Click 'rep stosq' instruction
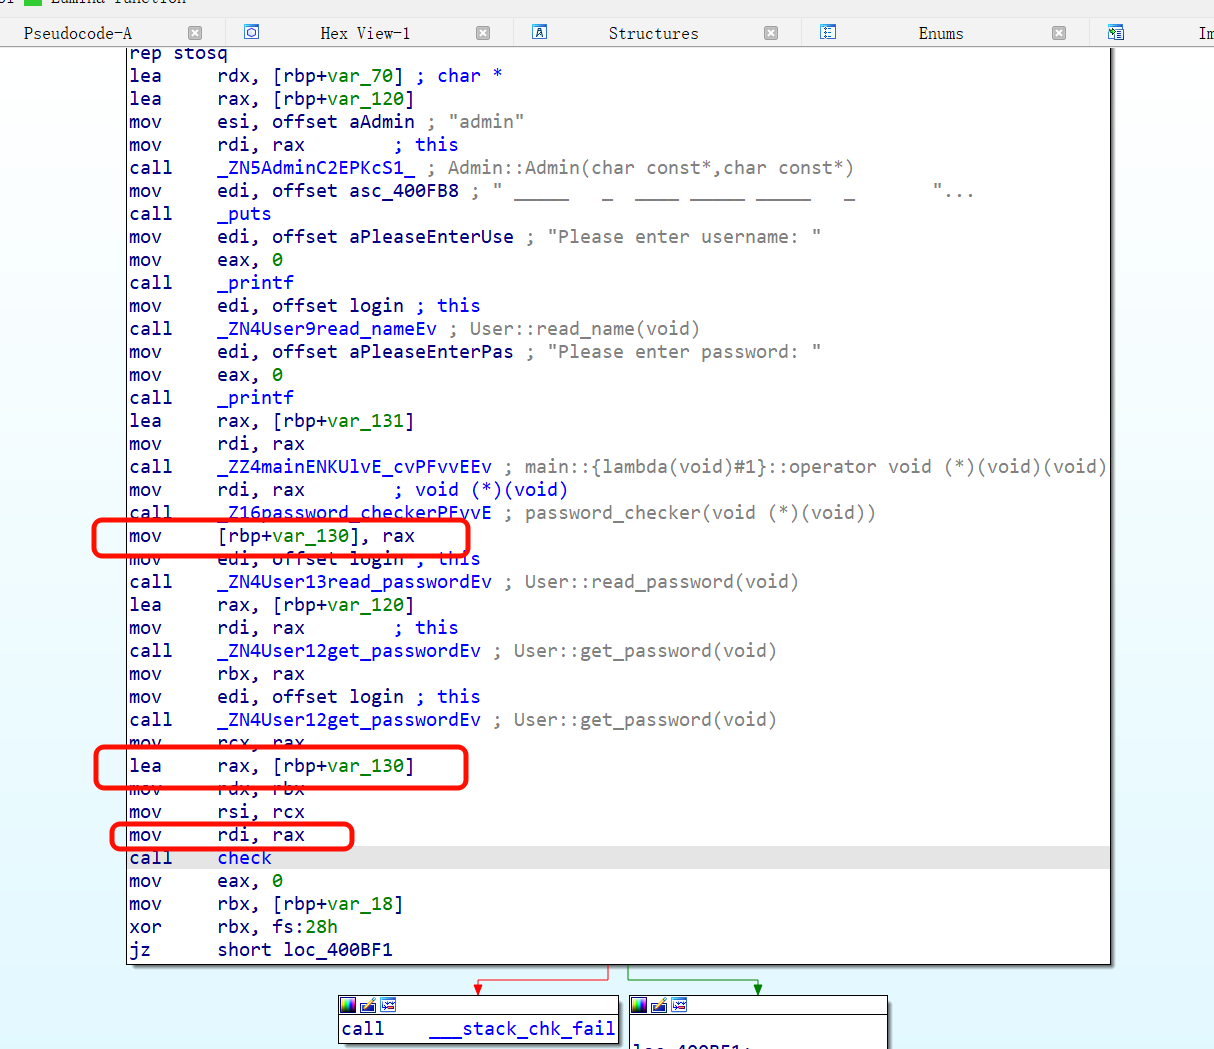Screen dimensions: 1214x1049 click(178, 53)
